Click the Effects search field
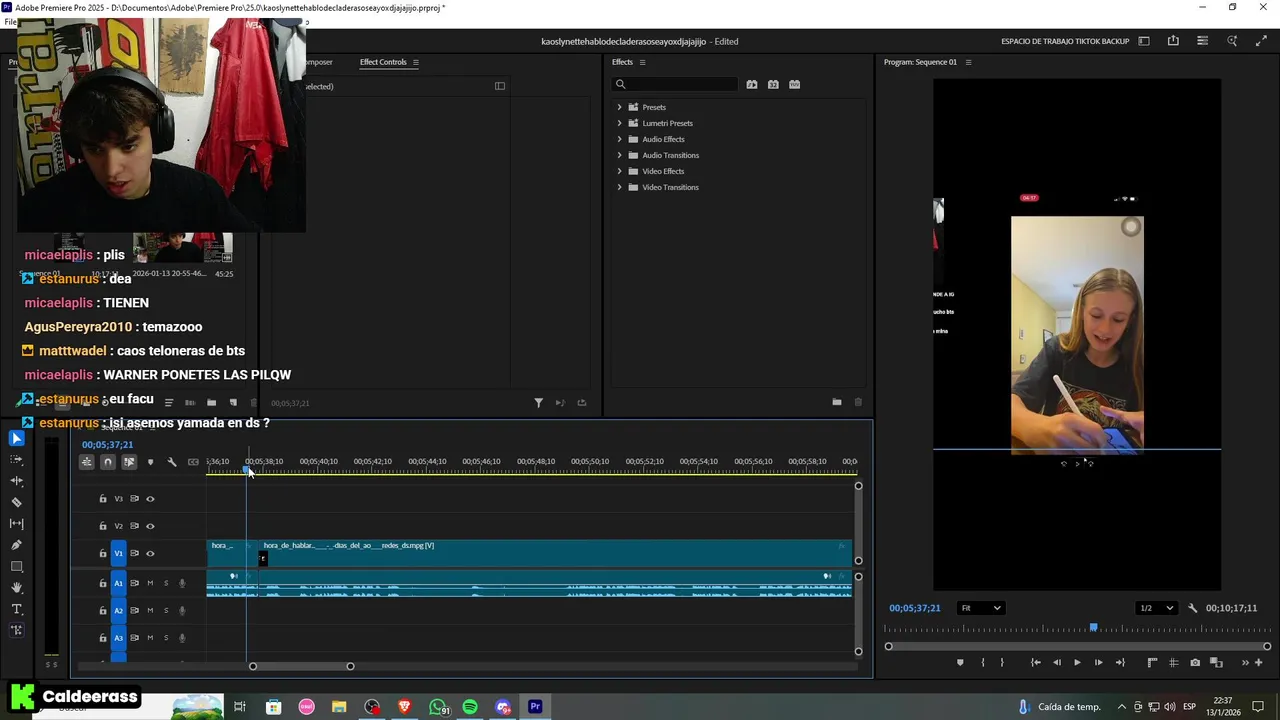Viewport: 1280px width, 720px height. point(676,84)
